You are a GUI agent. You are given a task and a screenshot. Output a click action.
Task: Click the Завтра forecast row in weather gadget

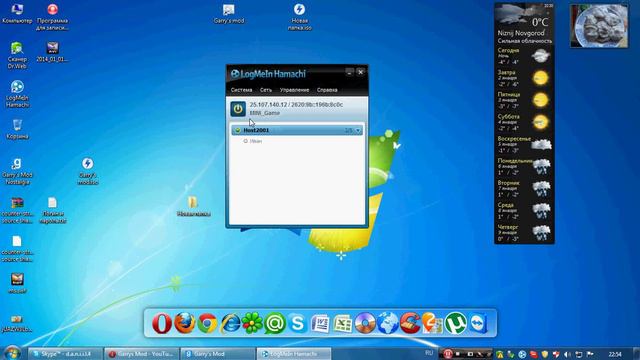pyautogui.click(x=524, y=78)
